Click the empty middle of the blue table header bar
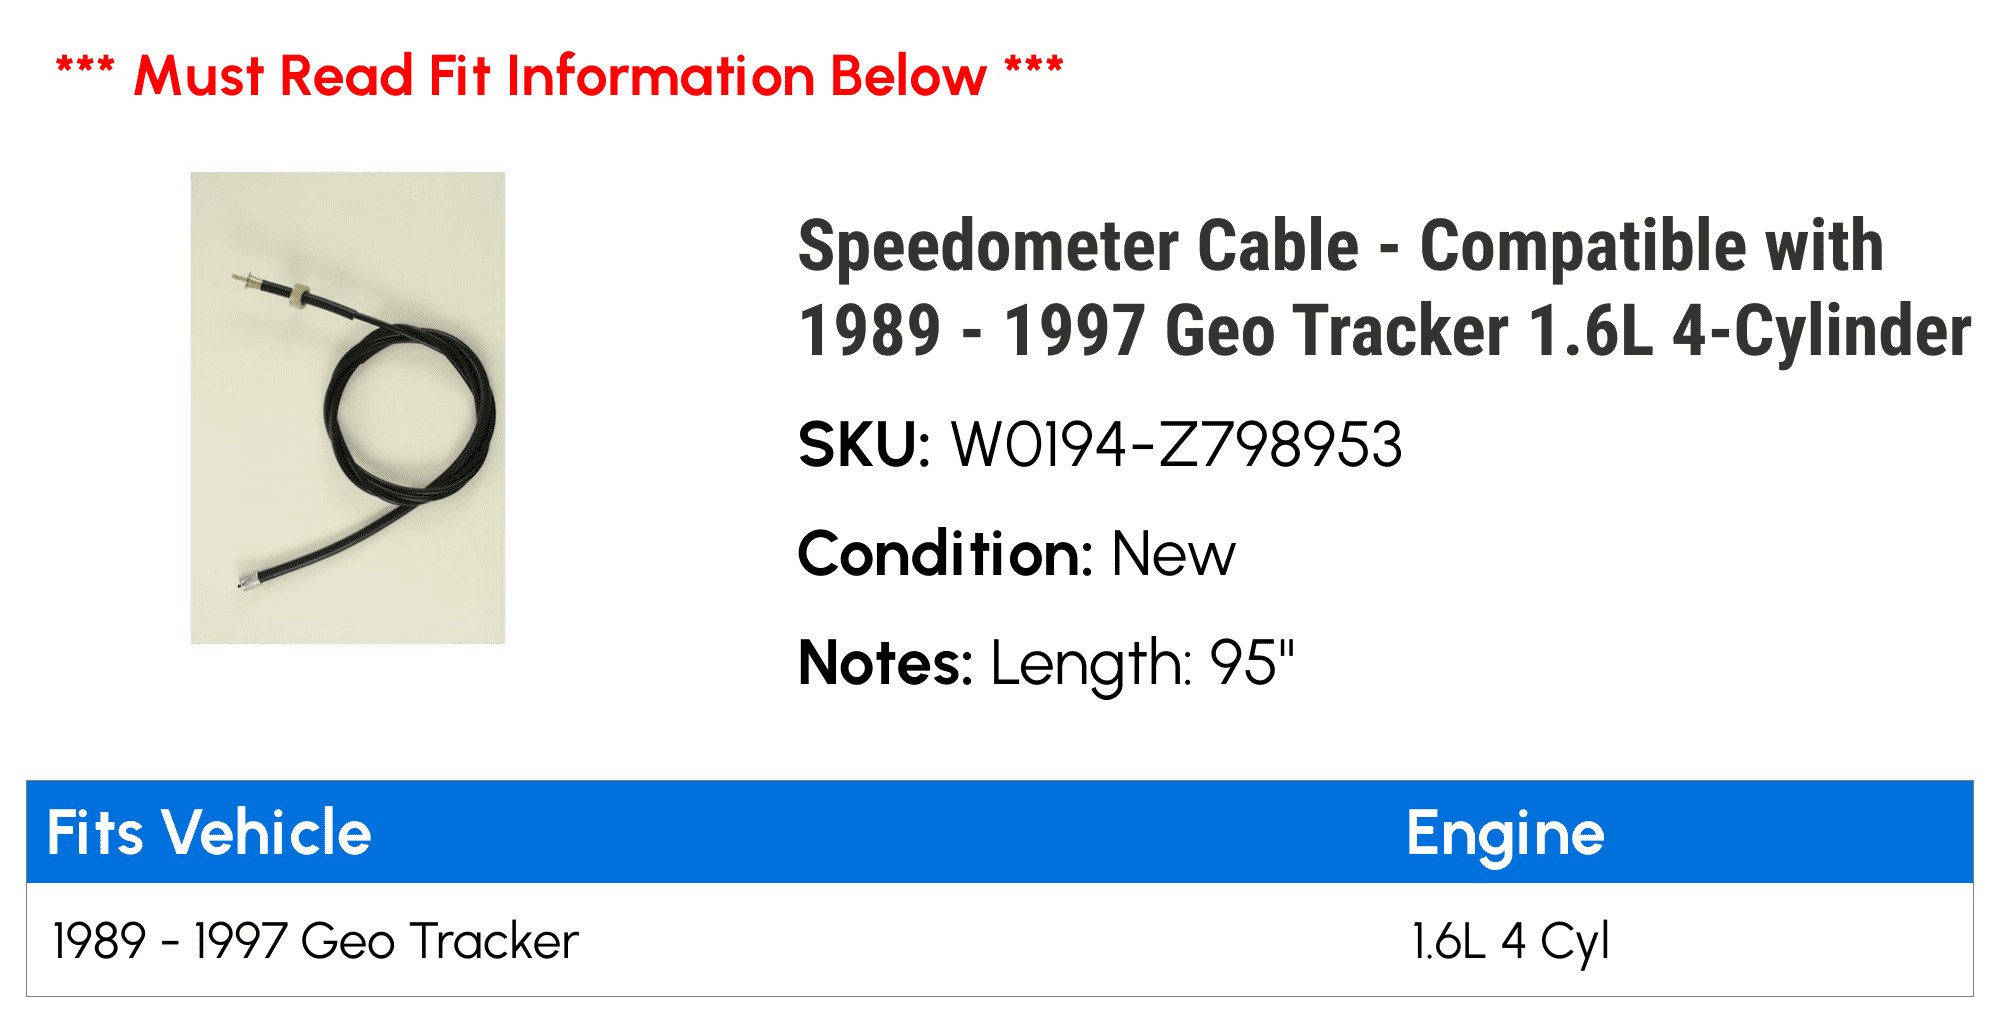 [x=888, y=833]
